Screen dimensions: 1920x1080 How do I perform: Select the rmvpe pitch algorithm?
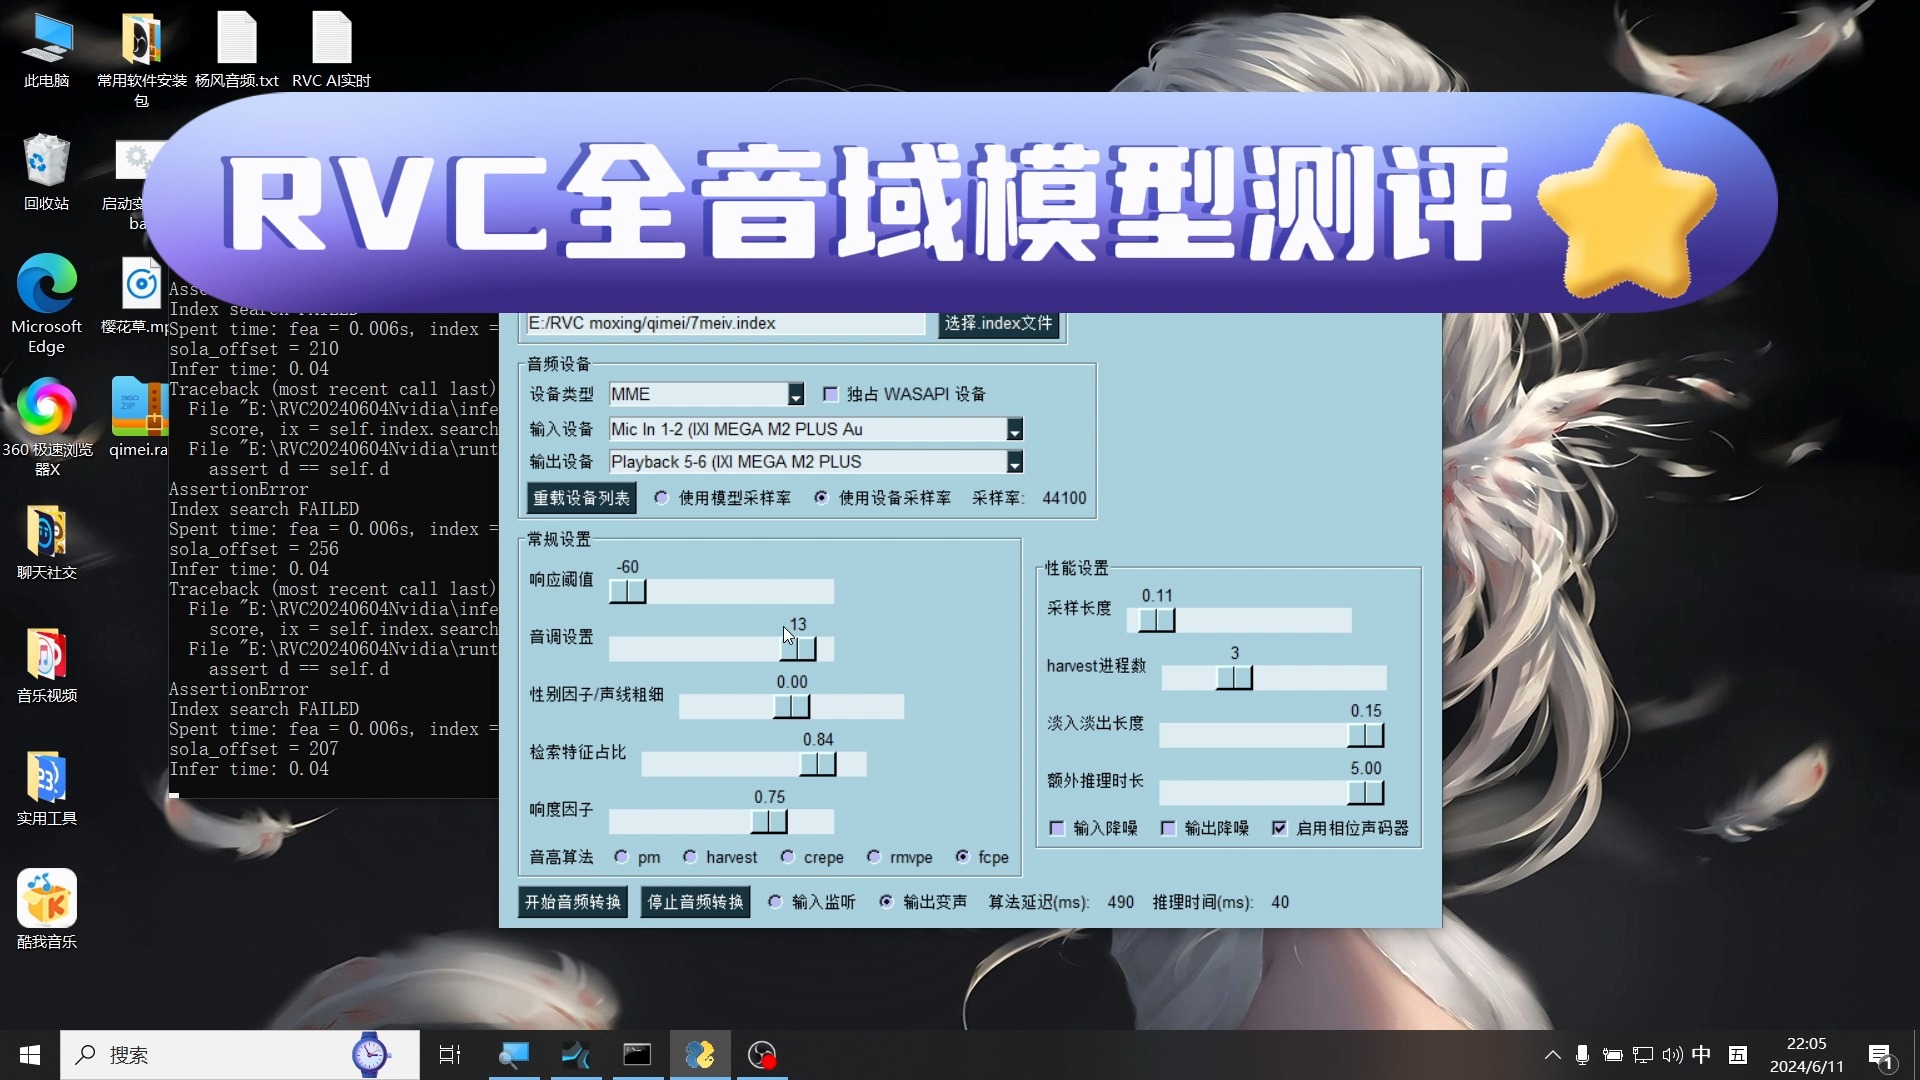click(x=874, y=857)
